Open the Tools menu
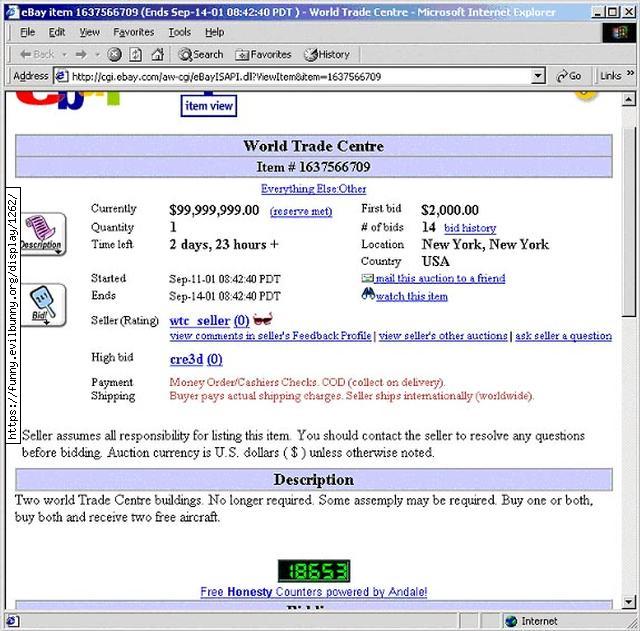 tap(180, 32)
